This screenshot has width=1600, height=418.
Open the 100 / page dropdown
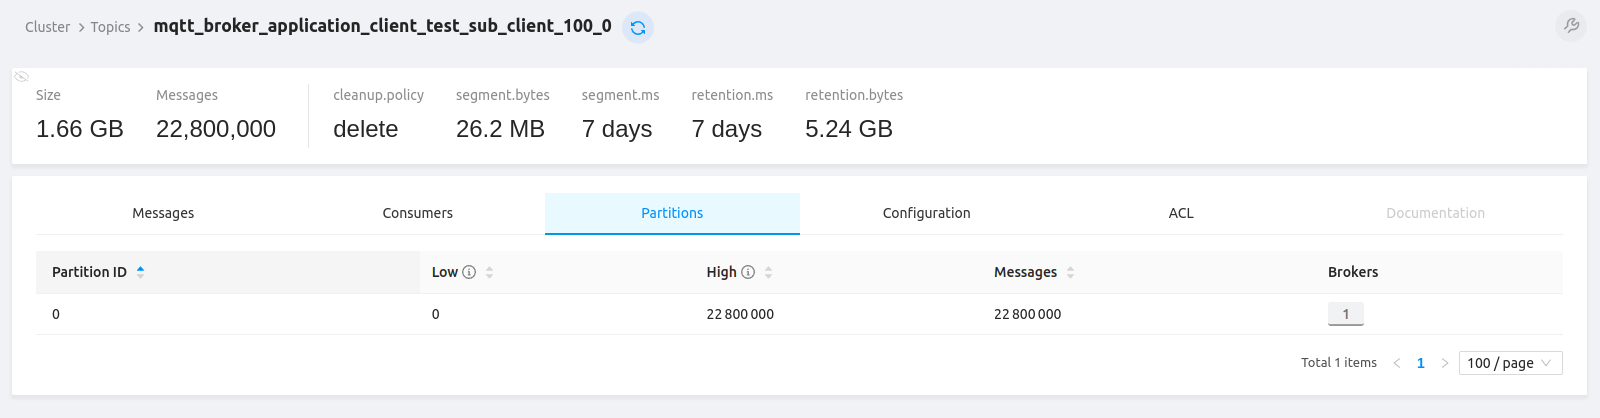[1510, 363]
